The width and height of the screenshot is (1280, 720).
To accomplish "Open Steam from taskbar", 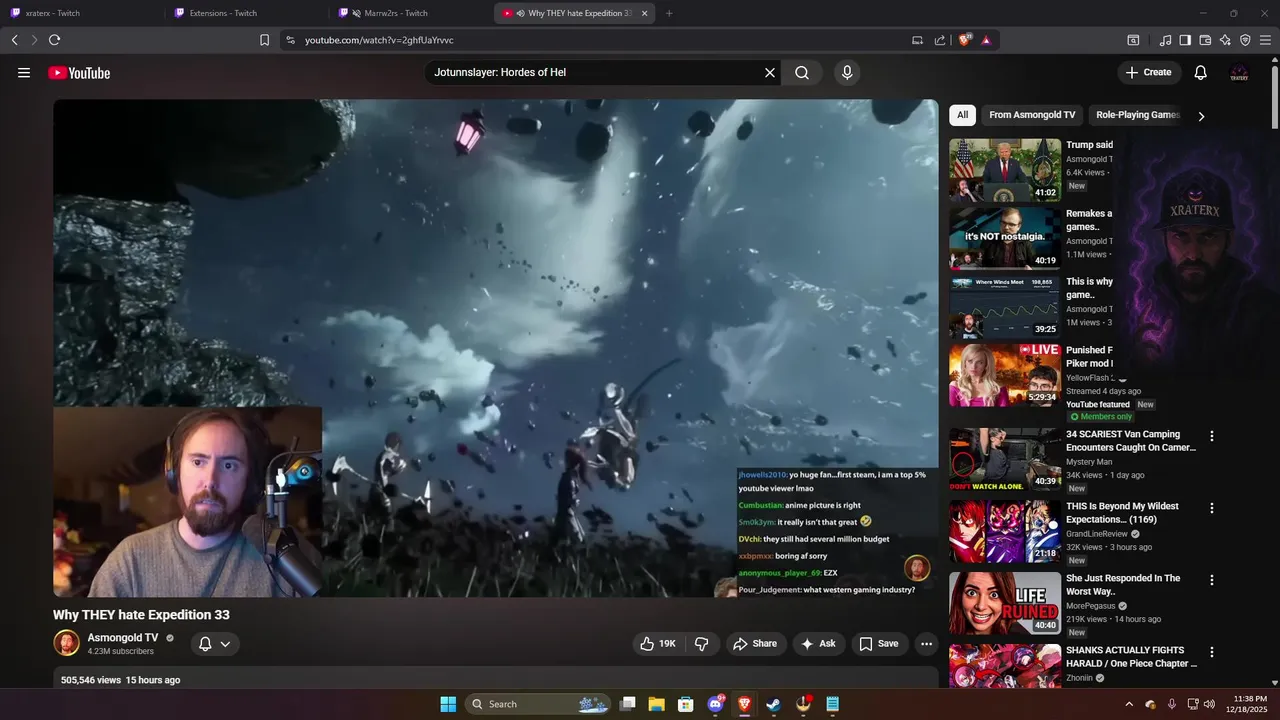I will click(x=773, y=704).
